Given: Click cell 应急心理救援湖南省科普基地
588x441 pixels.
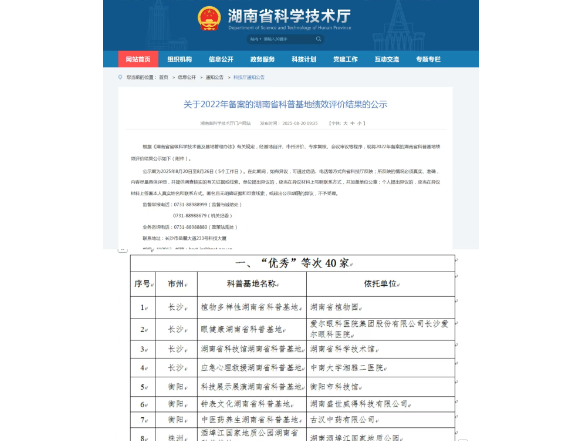Looking at the screenshot, I should (252, 368).
